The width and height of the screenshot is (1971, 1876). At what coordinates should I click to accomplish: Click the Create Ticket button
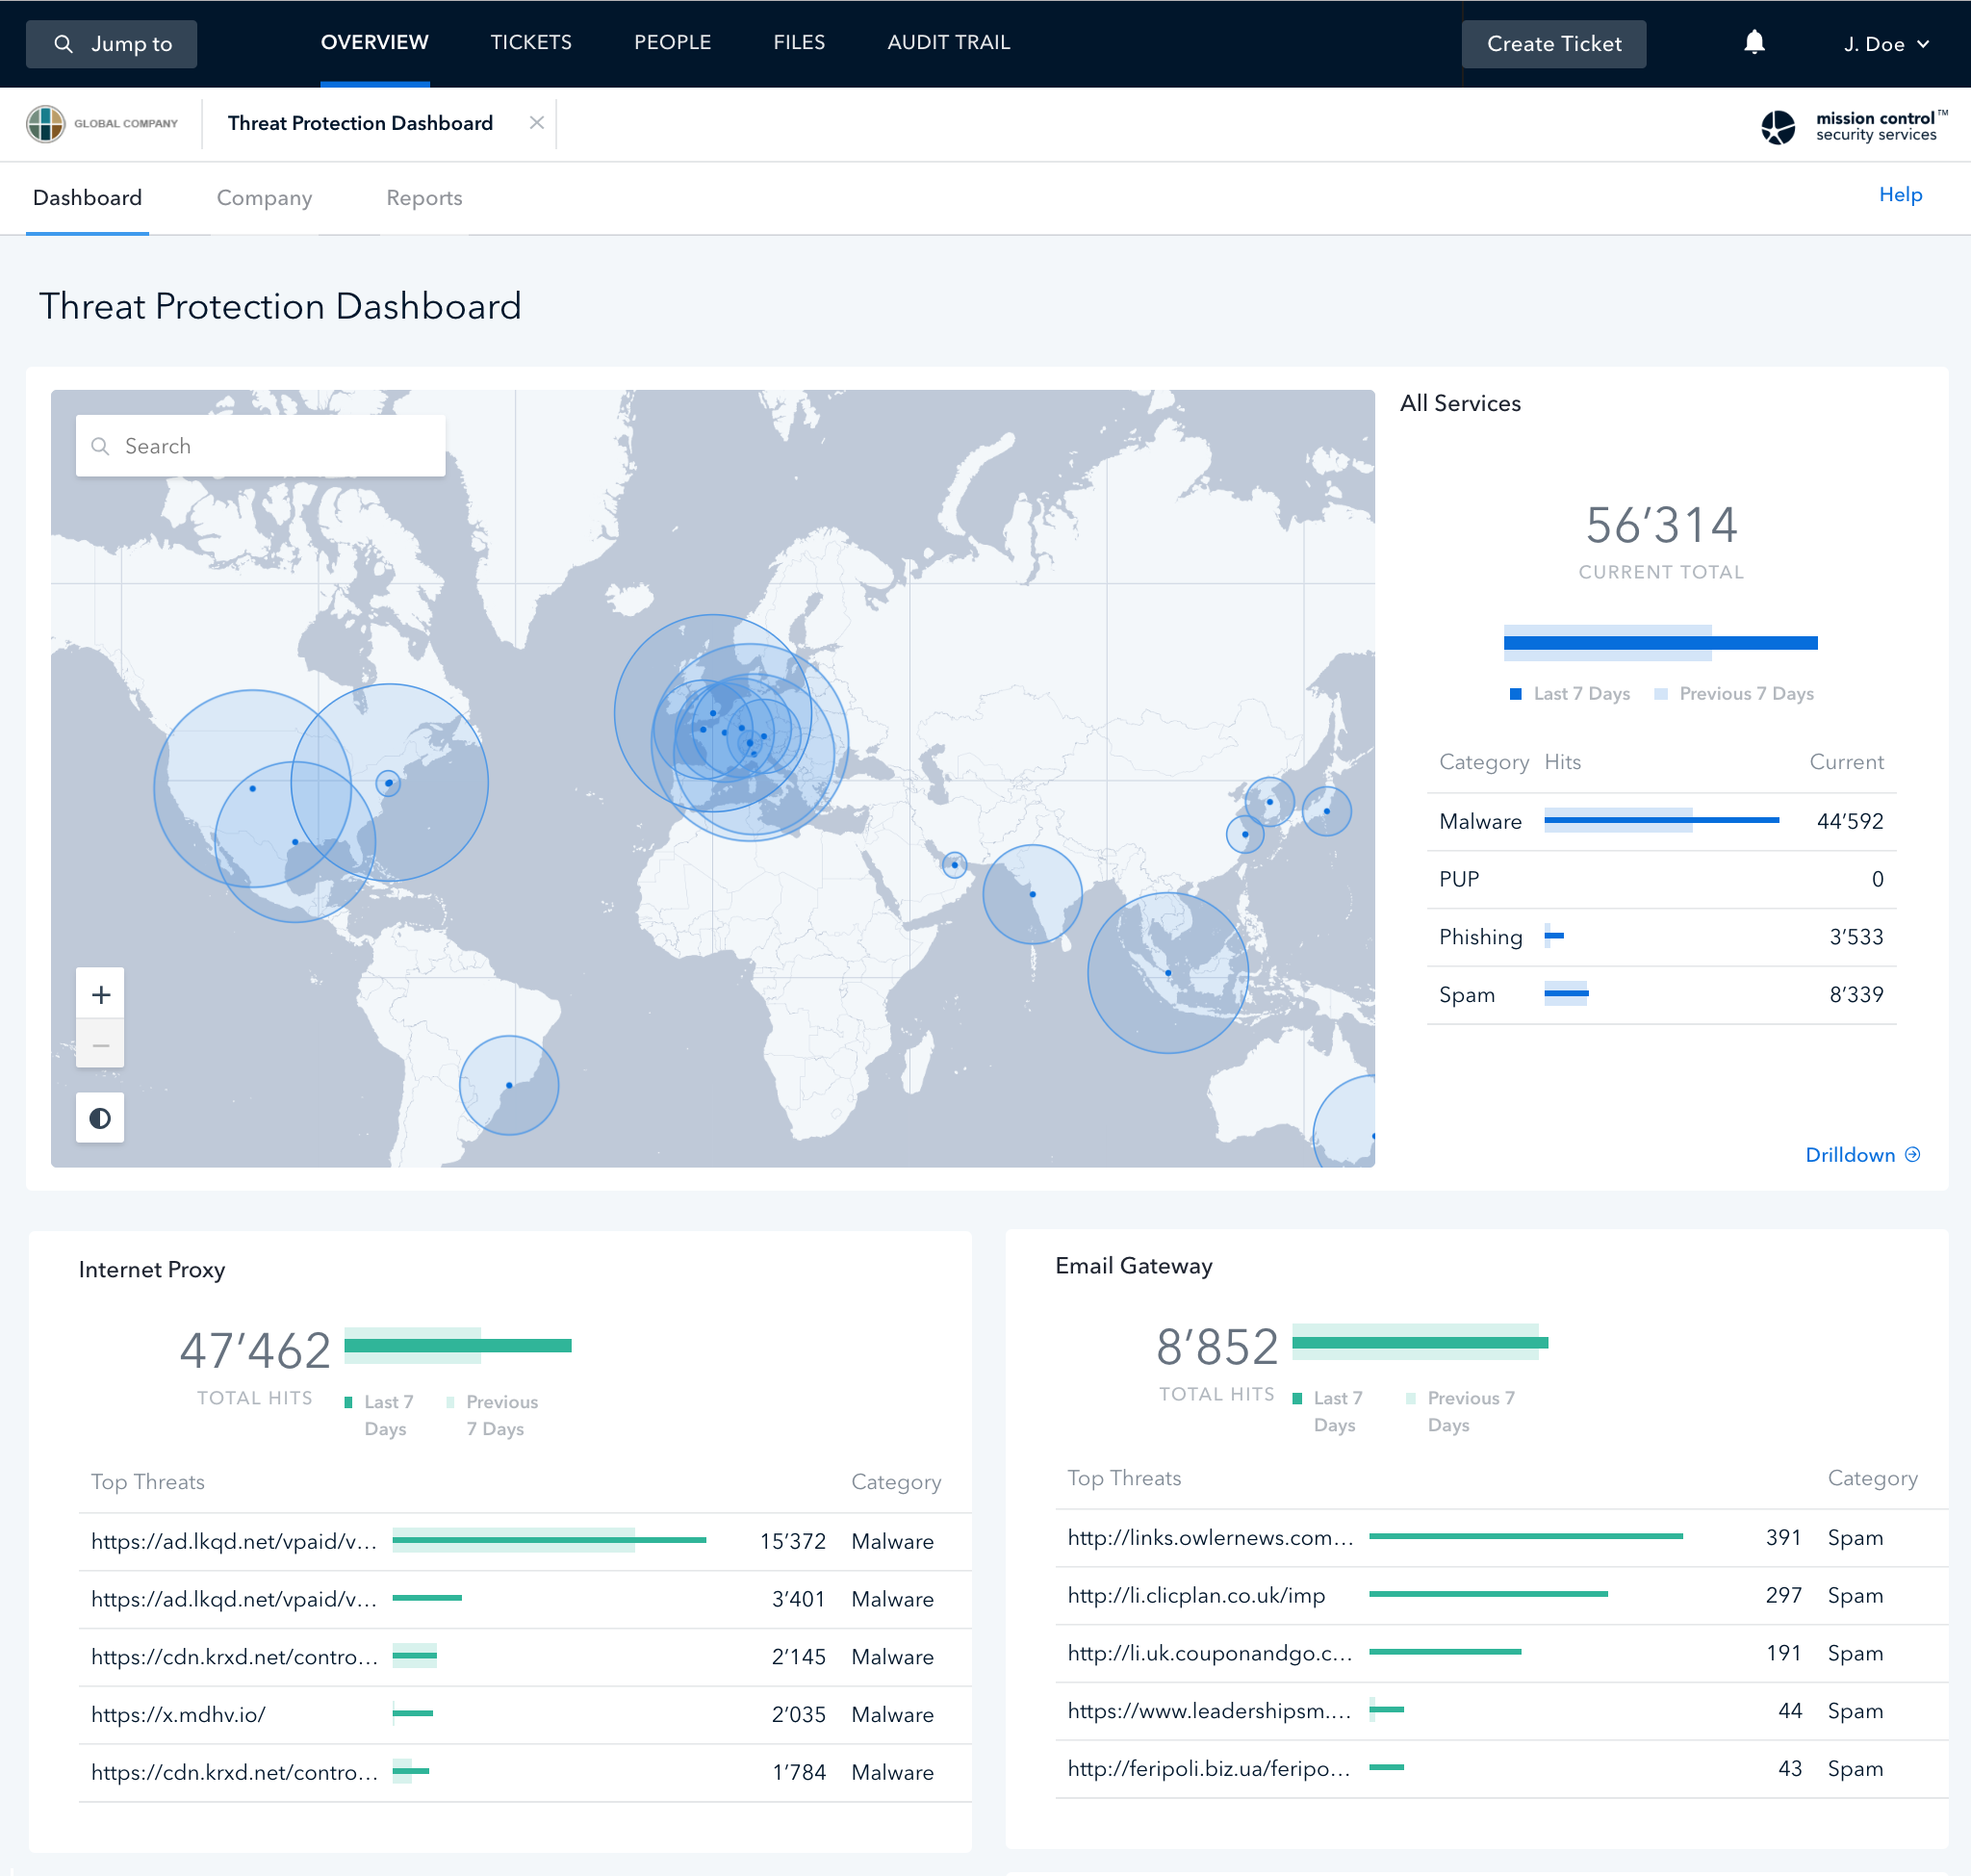point(1553,44)
